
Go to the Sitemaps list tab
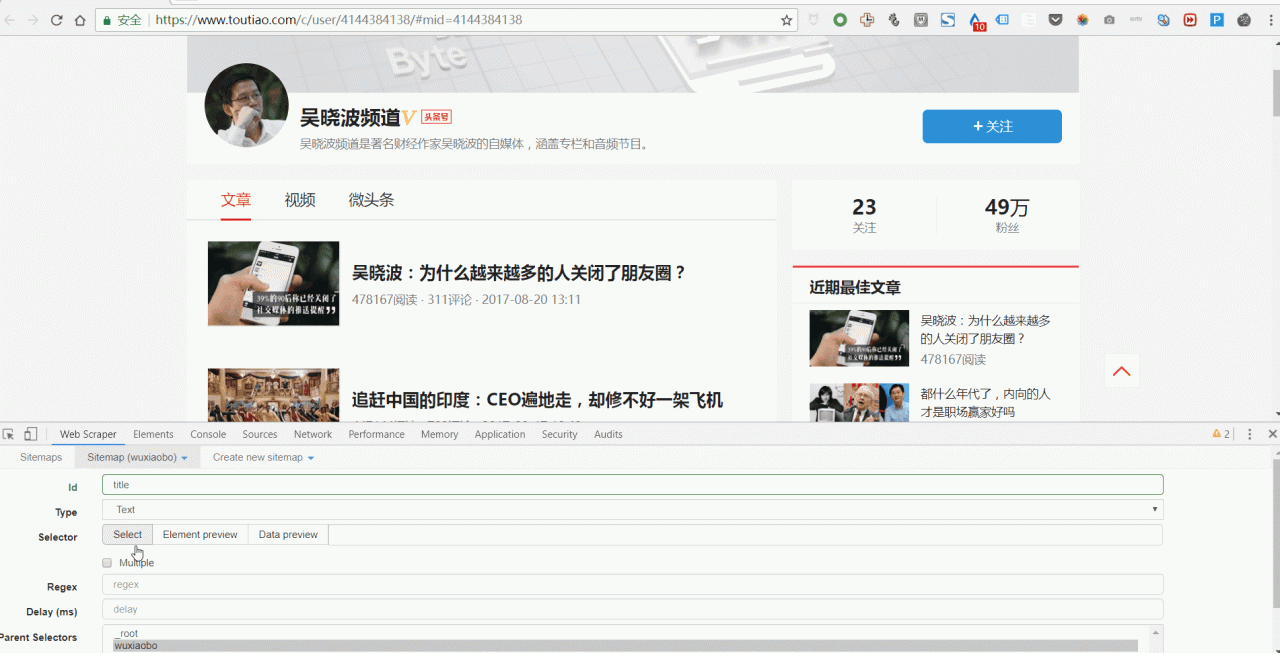coord(41,457)
